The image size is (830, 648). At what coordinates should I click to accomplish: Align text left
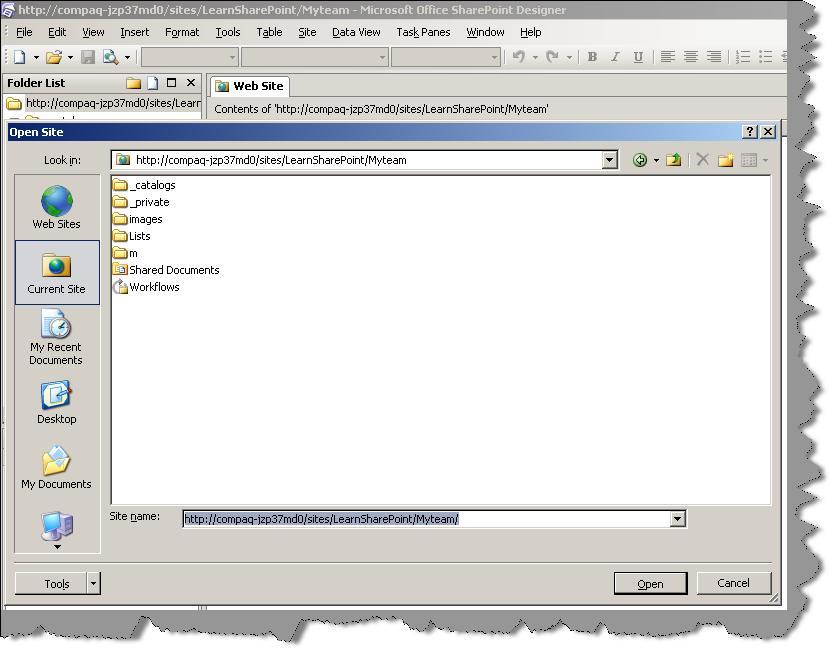click(x=667, y=57)
